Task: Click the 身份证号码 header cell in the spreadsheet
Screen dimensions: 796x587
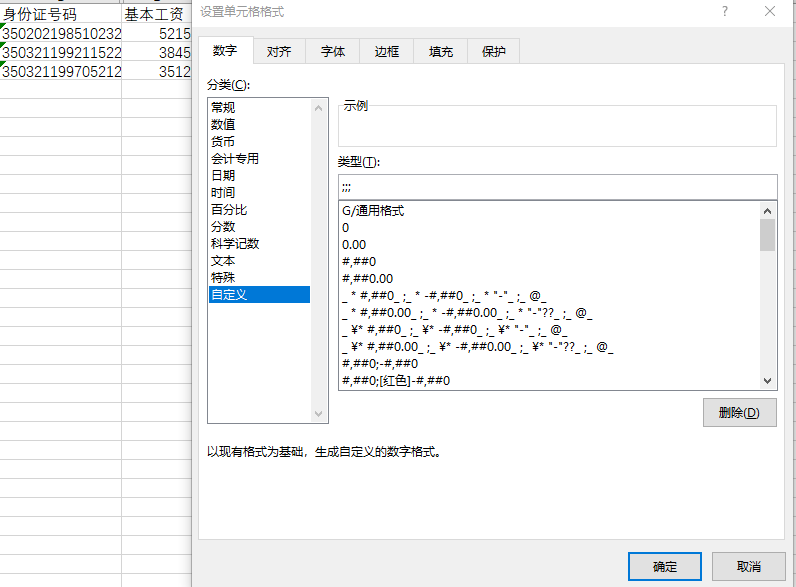Action: [60, 14]
